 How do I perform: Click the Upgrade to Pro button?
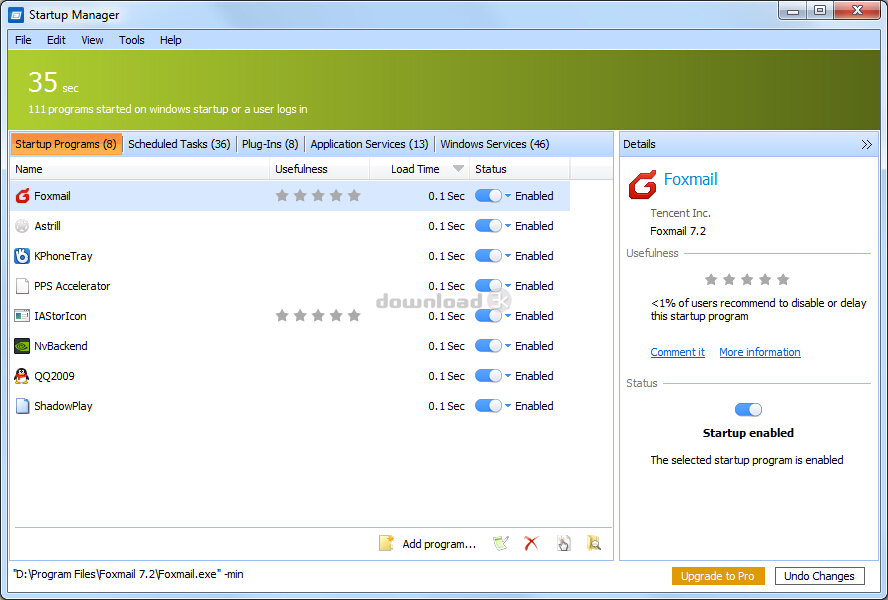coord(718,576)
